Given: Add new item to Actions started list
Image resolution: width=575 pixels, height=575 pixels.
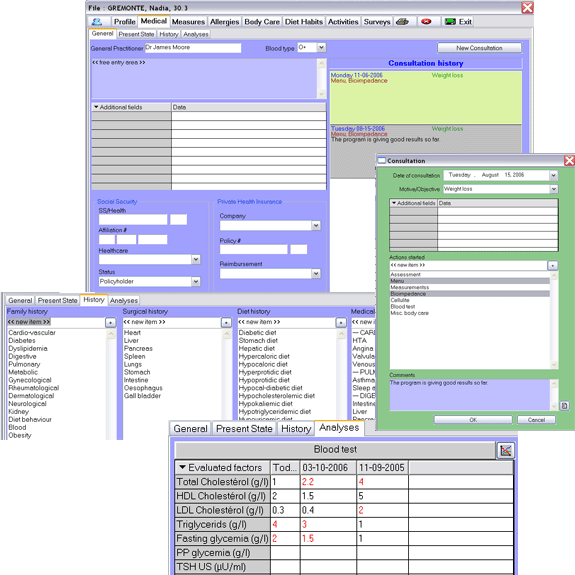Looking at the screenshot, I should pyautogui.click(x=553, y=265).
